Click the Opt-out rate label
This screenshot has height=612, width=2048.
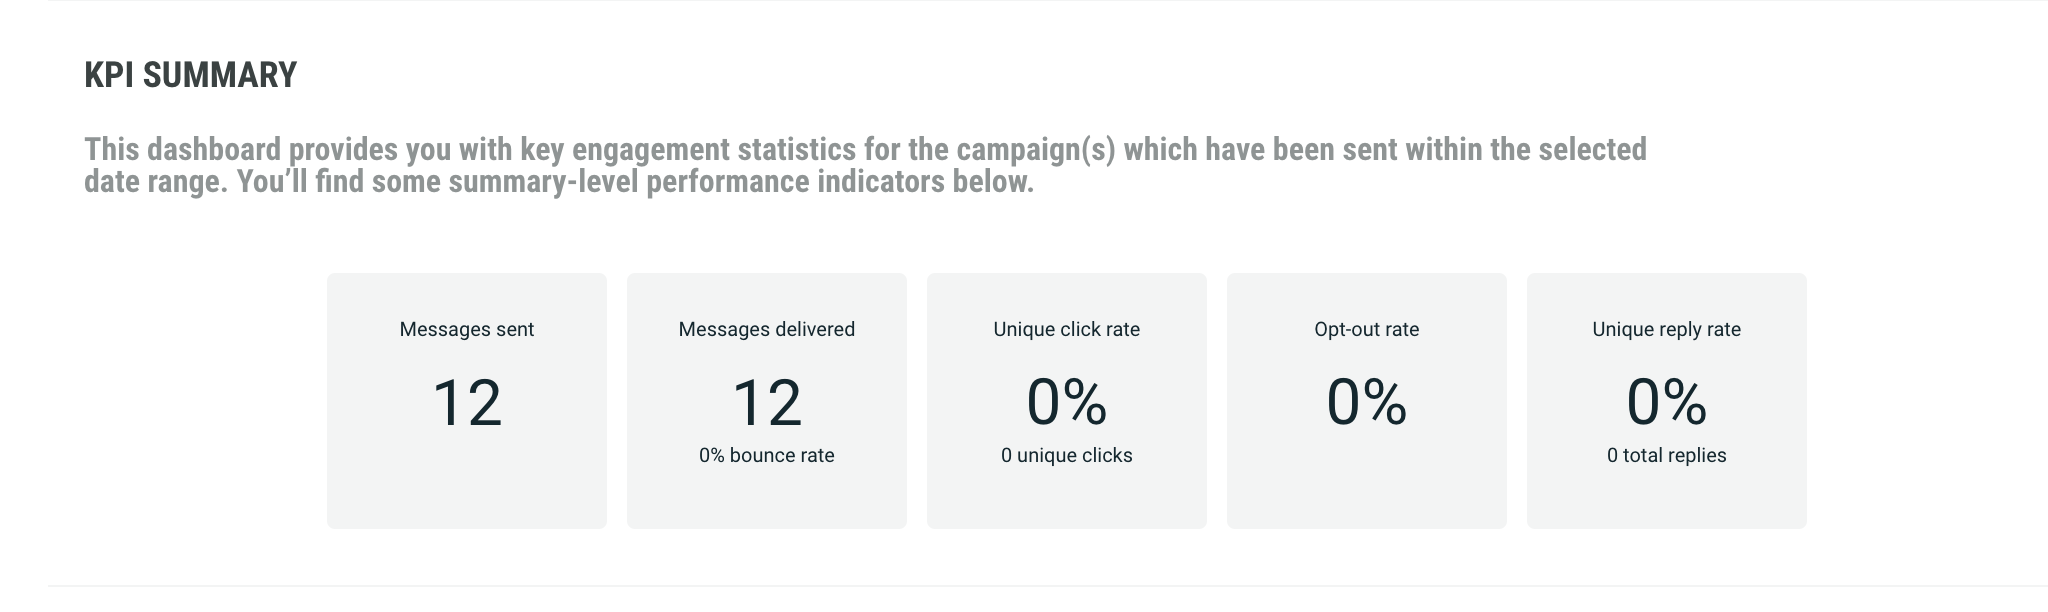pos(1367,329)
